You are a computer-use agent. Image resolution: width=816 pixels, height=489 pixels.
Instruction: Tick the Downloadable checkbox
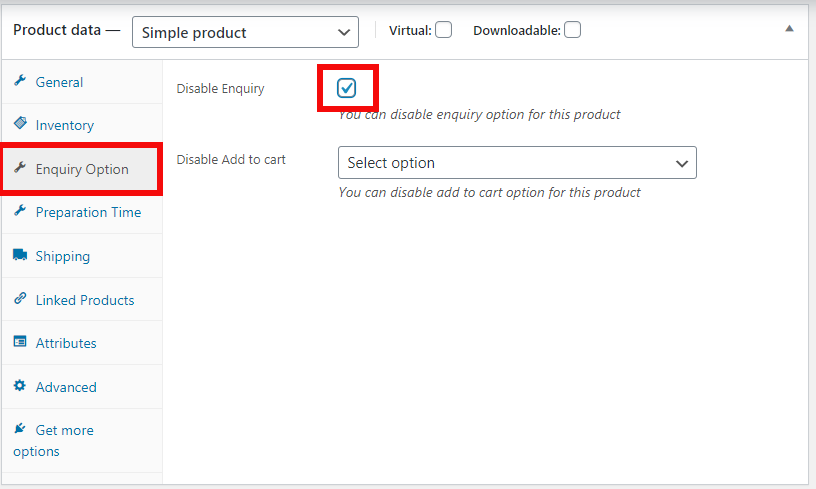(572, 30)
